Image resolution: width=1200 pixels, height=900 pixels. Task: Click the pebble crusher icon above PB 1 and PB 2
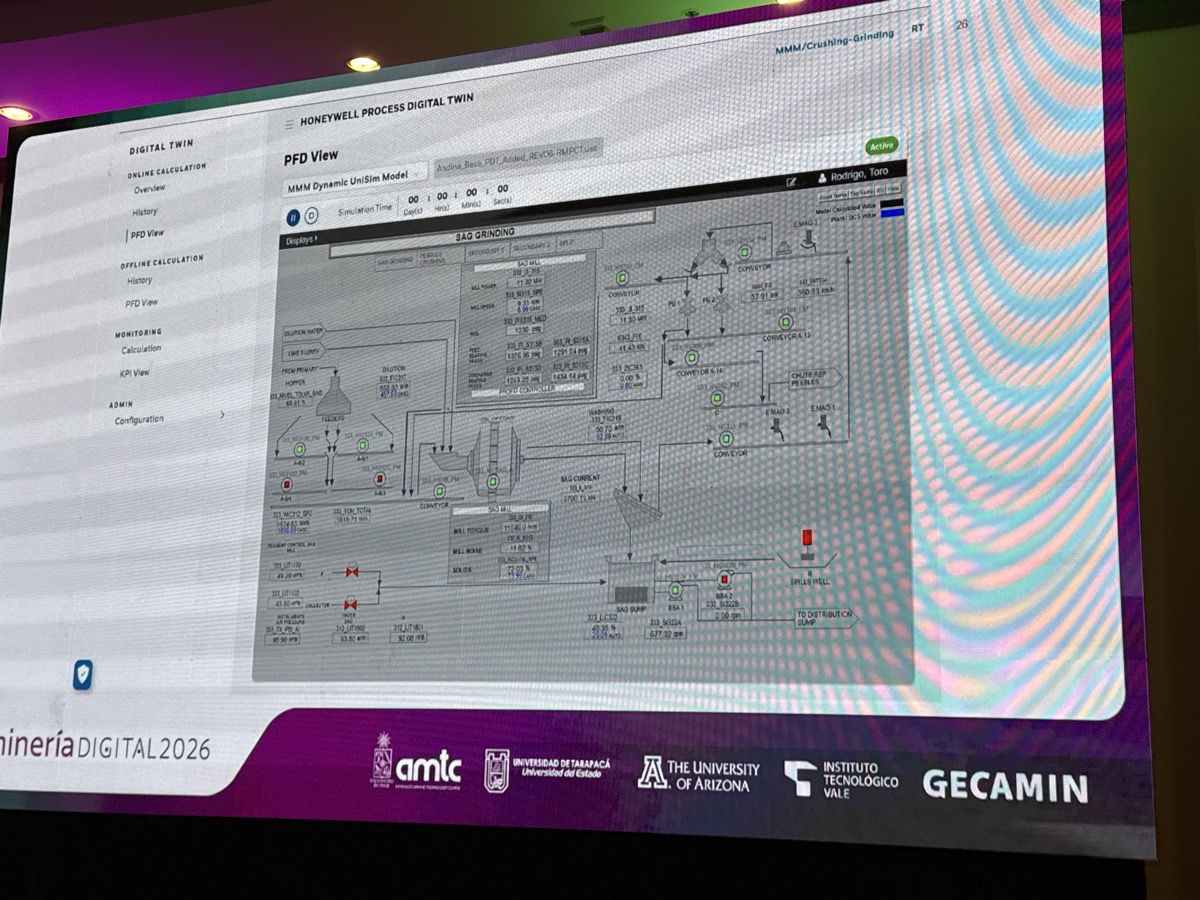pyautogui.click(x=708, y=254)
